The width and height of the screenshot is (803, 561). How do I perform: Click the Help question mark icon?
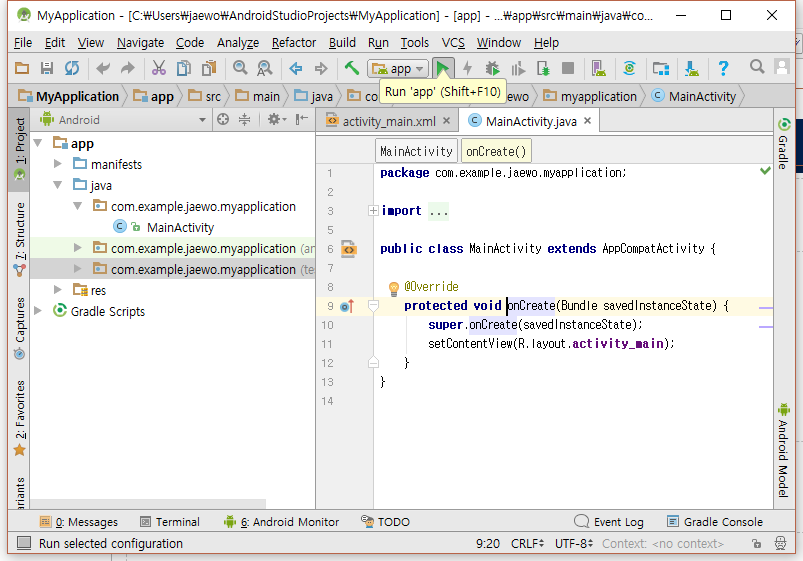click(723, 68)
